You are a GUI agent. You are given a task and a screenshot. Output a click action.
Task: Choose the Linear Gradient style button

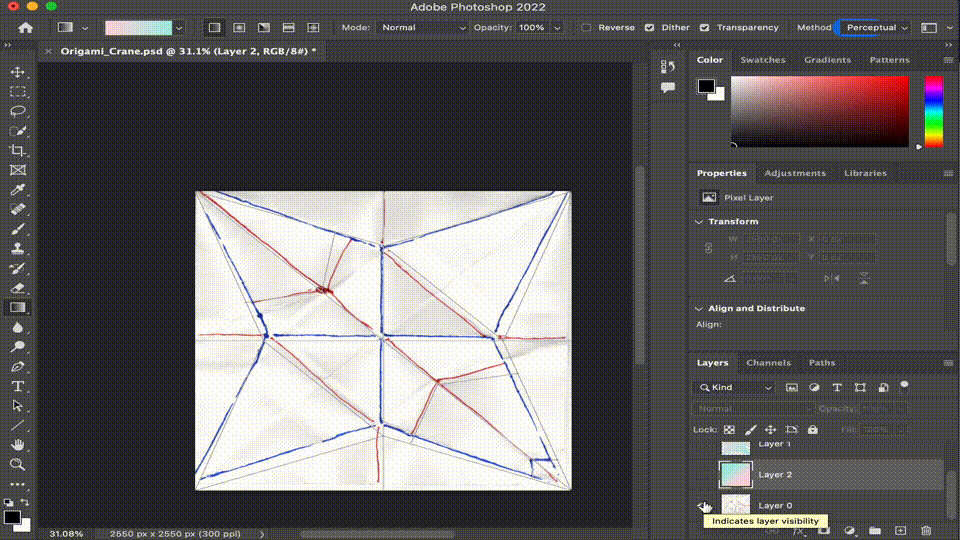[x=214, y=28]
